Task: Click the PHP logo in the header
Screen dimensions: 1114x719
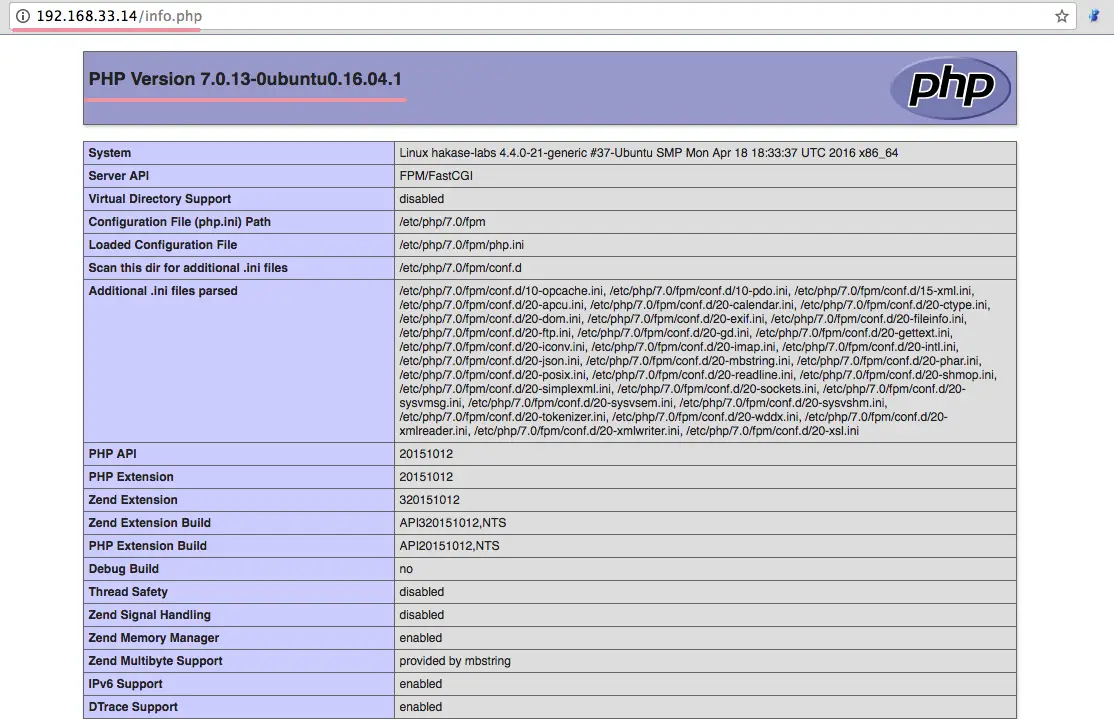Action: pos(951,87)
